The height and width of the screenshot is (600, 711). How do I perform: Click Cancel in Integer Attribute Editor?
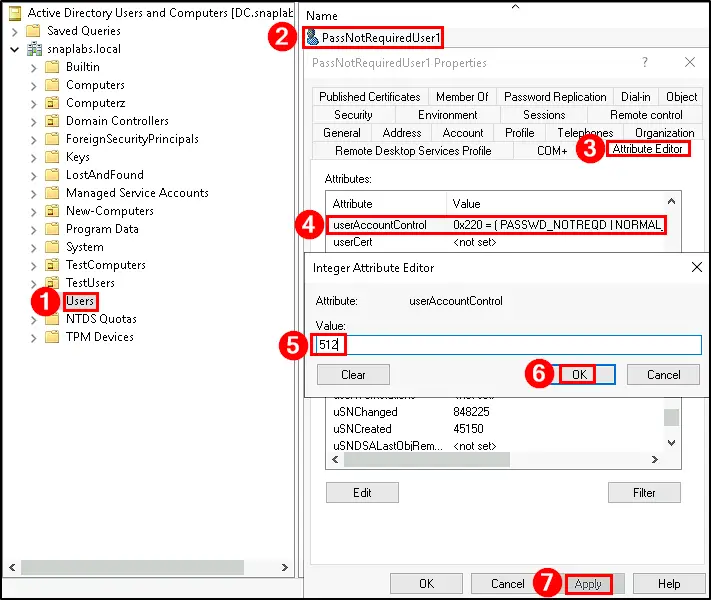coord(663,375)
